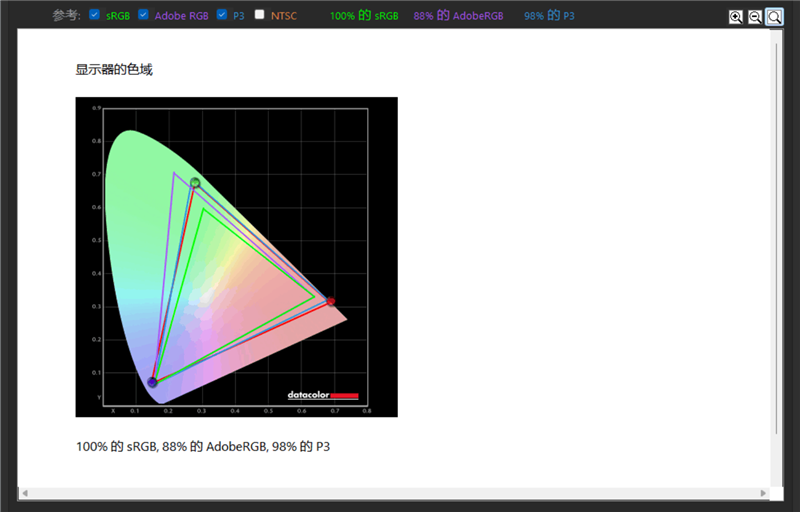Uncheck the sRGB reference checkbox

click(94, 14)
